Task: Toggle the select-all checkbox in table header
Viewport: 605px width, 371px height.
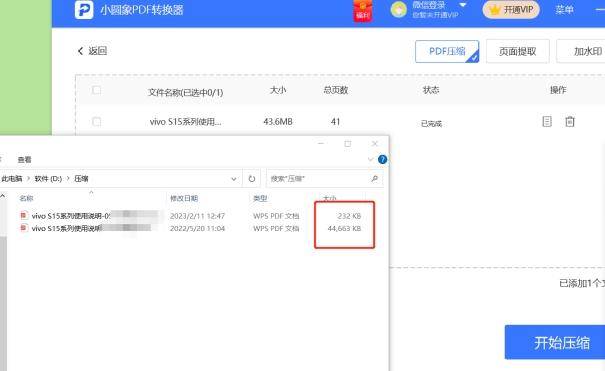Action: click(x=96, y=90)
